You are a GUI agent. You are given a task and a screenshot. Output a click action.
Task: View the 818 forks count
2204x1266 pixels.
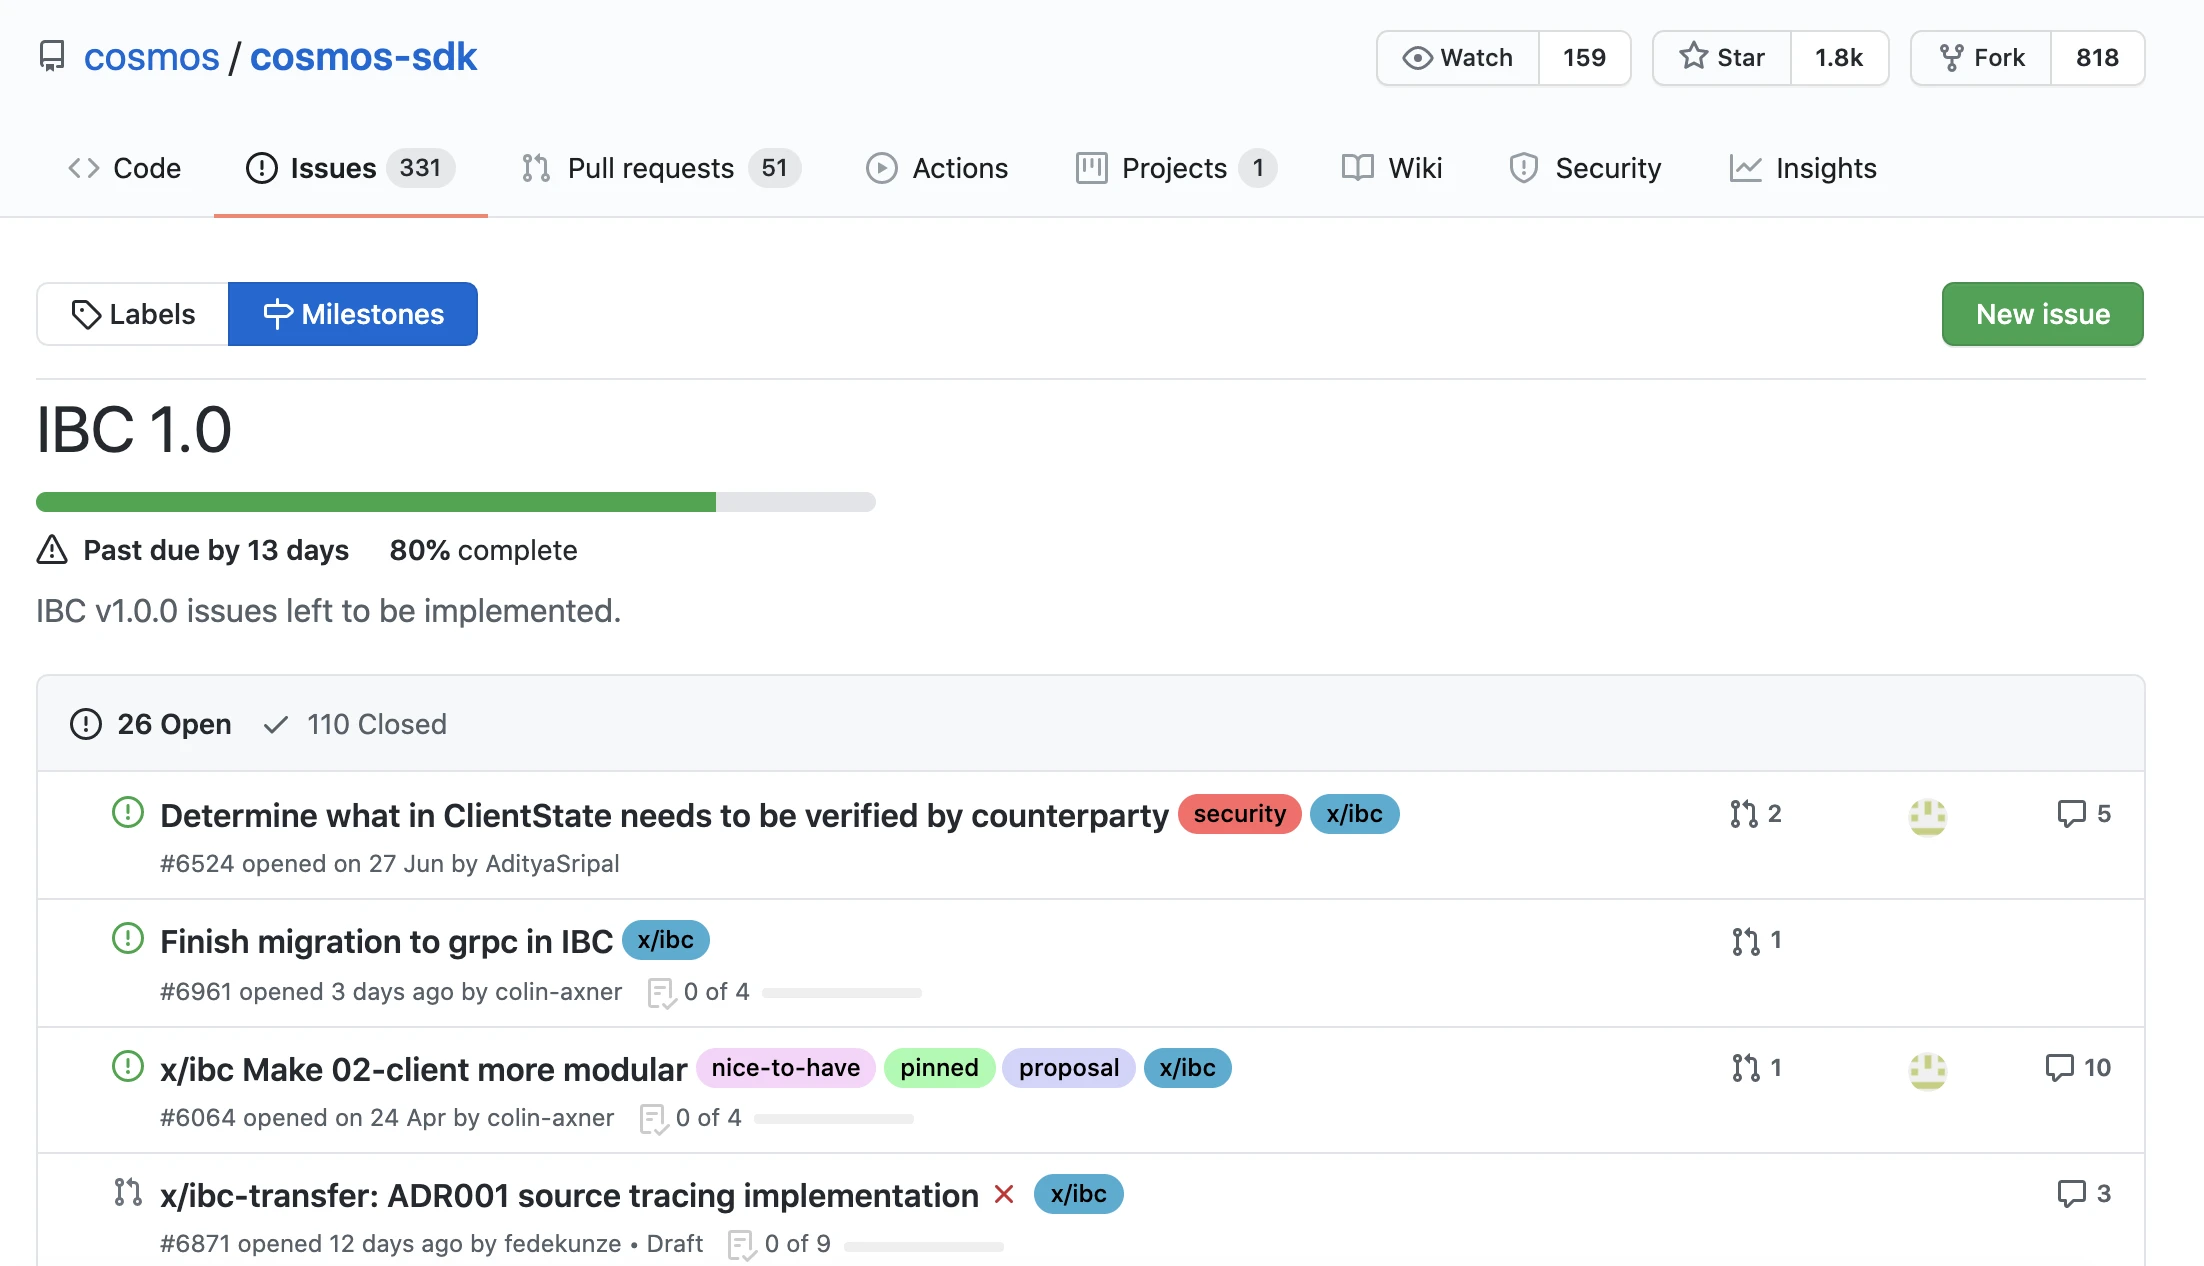(2097, 58)
